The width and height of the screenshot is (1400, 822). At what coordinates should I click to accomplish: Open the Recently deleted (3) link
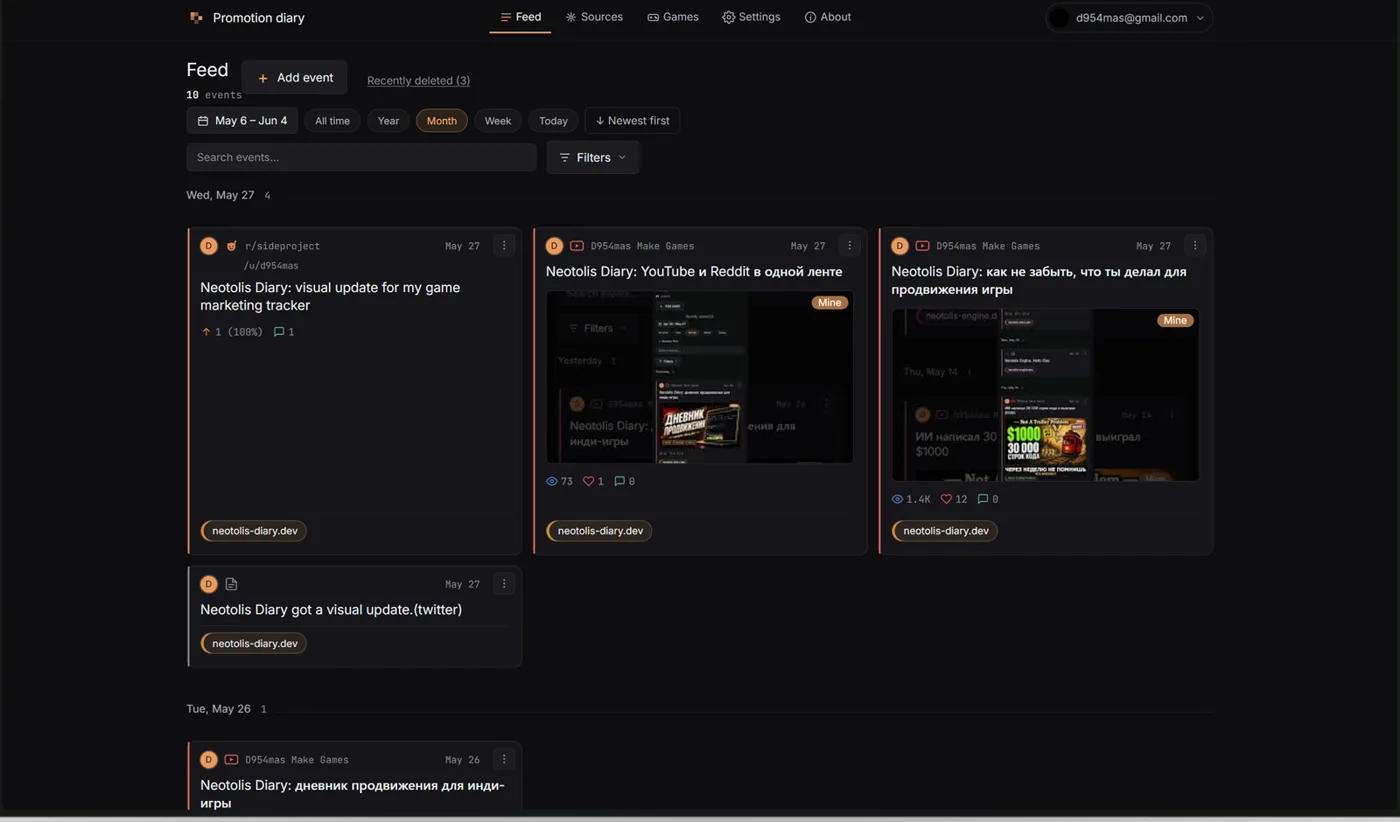418,80
